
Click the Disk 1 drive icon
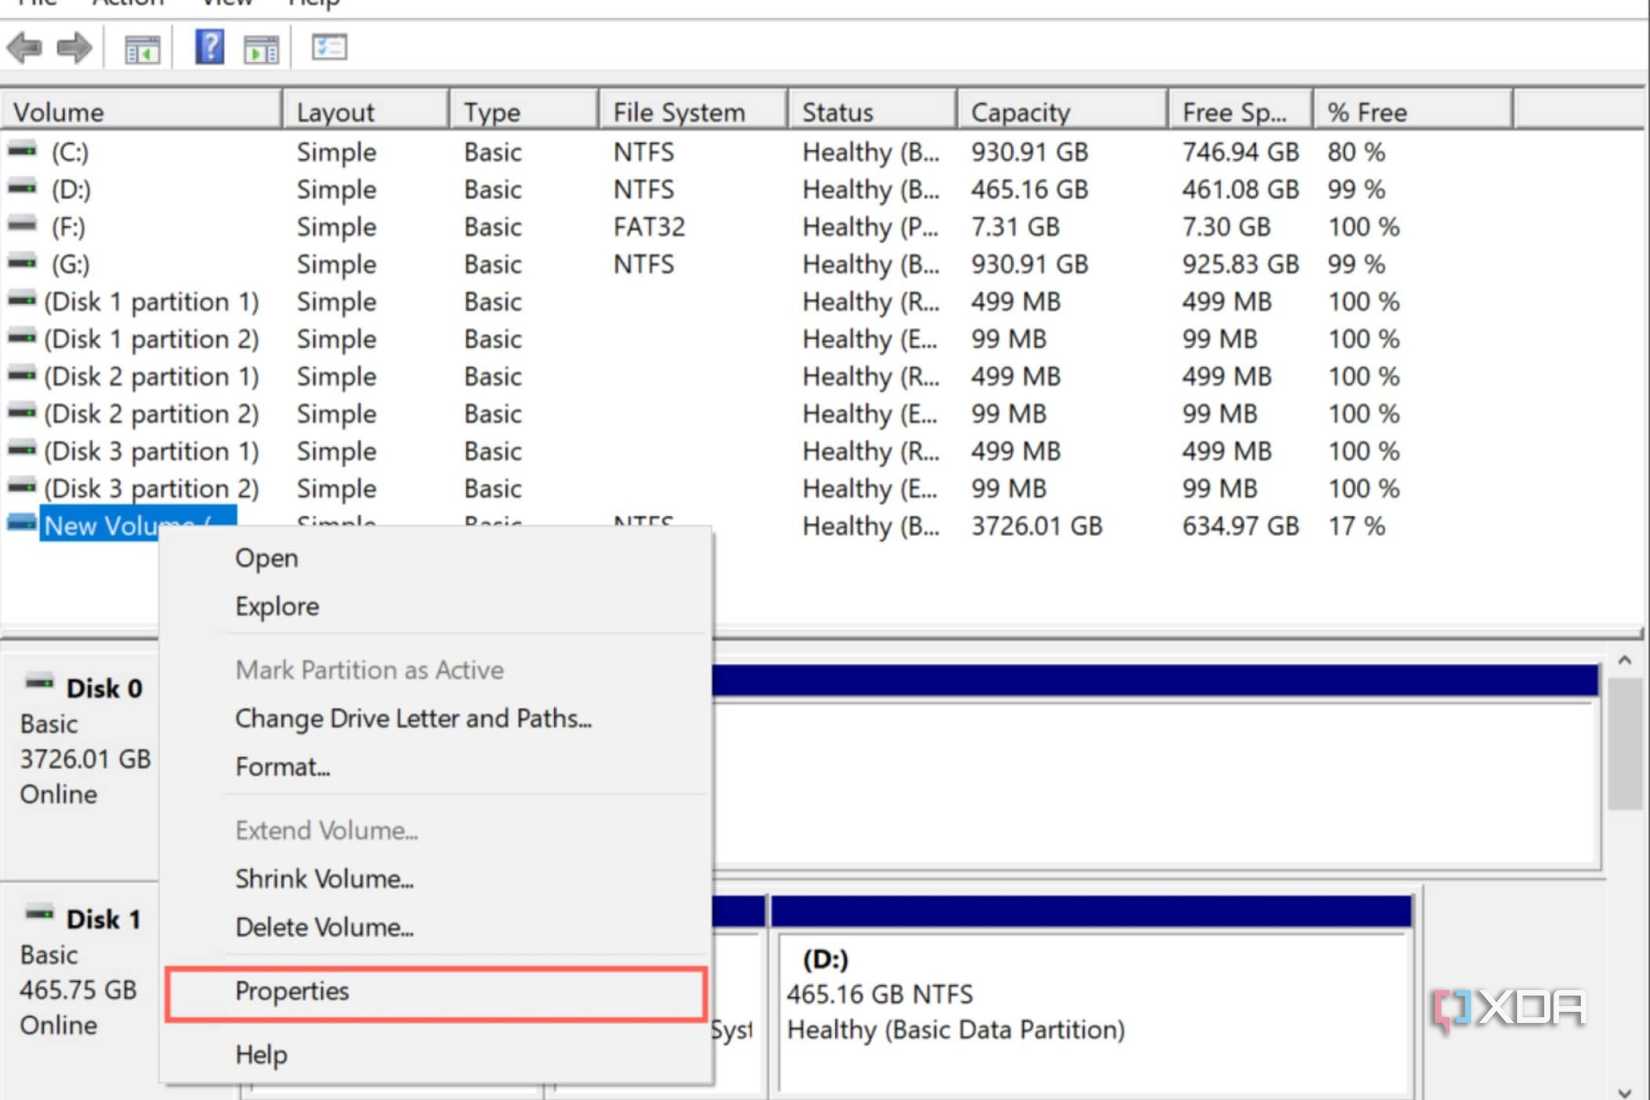coord(37,912)
